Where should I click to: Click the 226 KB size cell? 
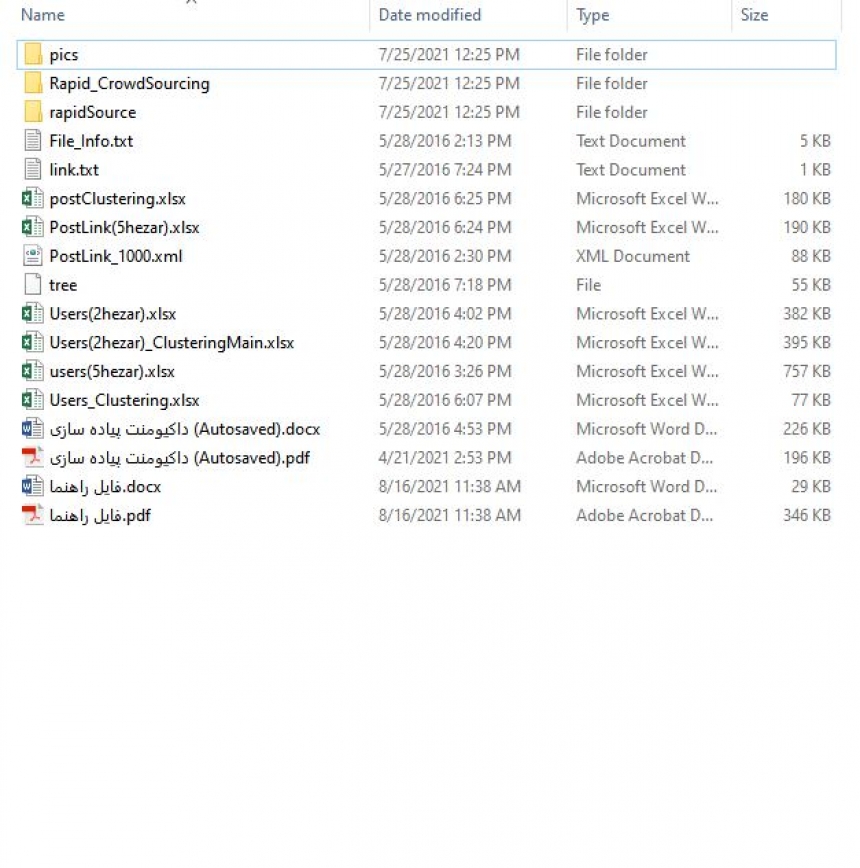point(807,429)
